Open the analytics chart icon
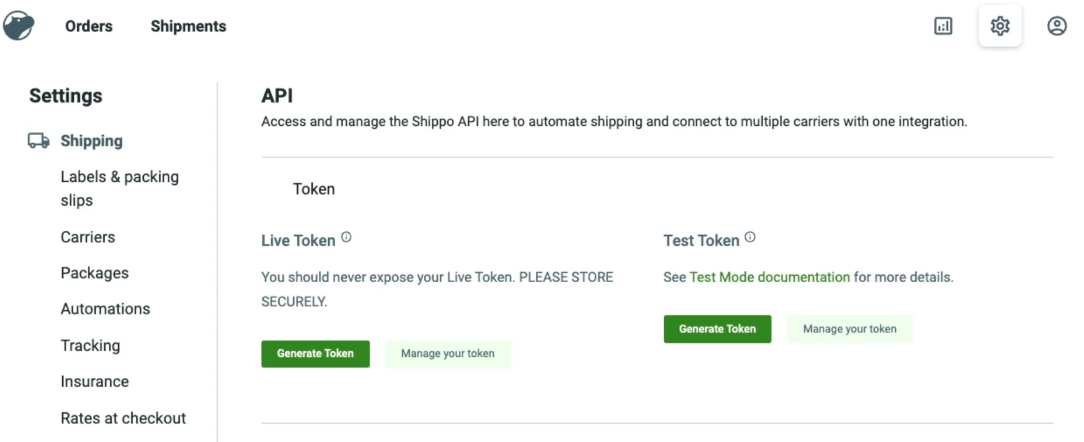This screenshot has height=442, width=1084. point(943,26)
